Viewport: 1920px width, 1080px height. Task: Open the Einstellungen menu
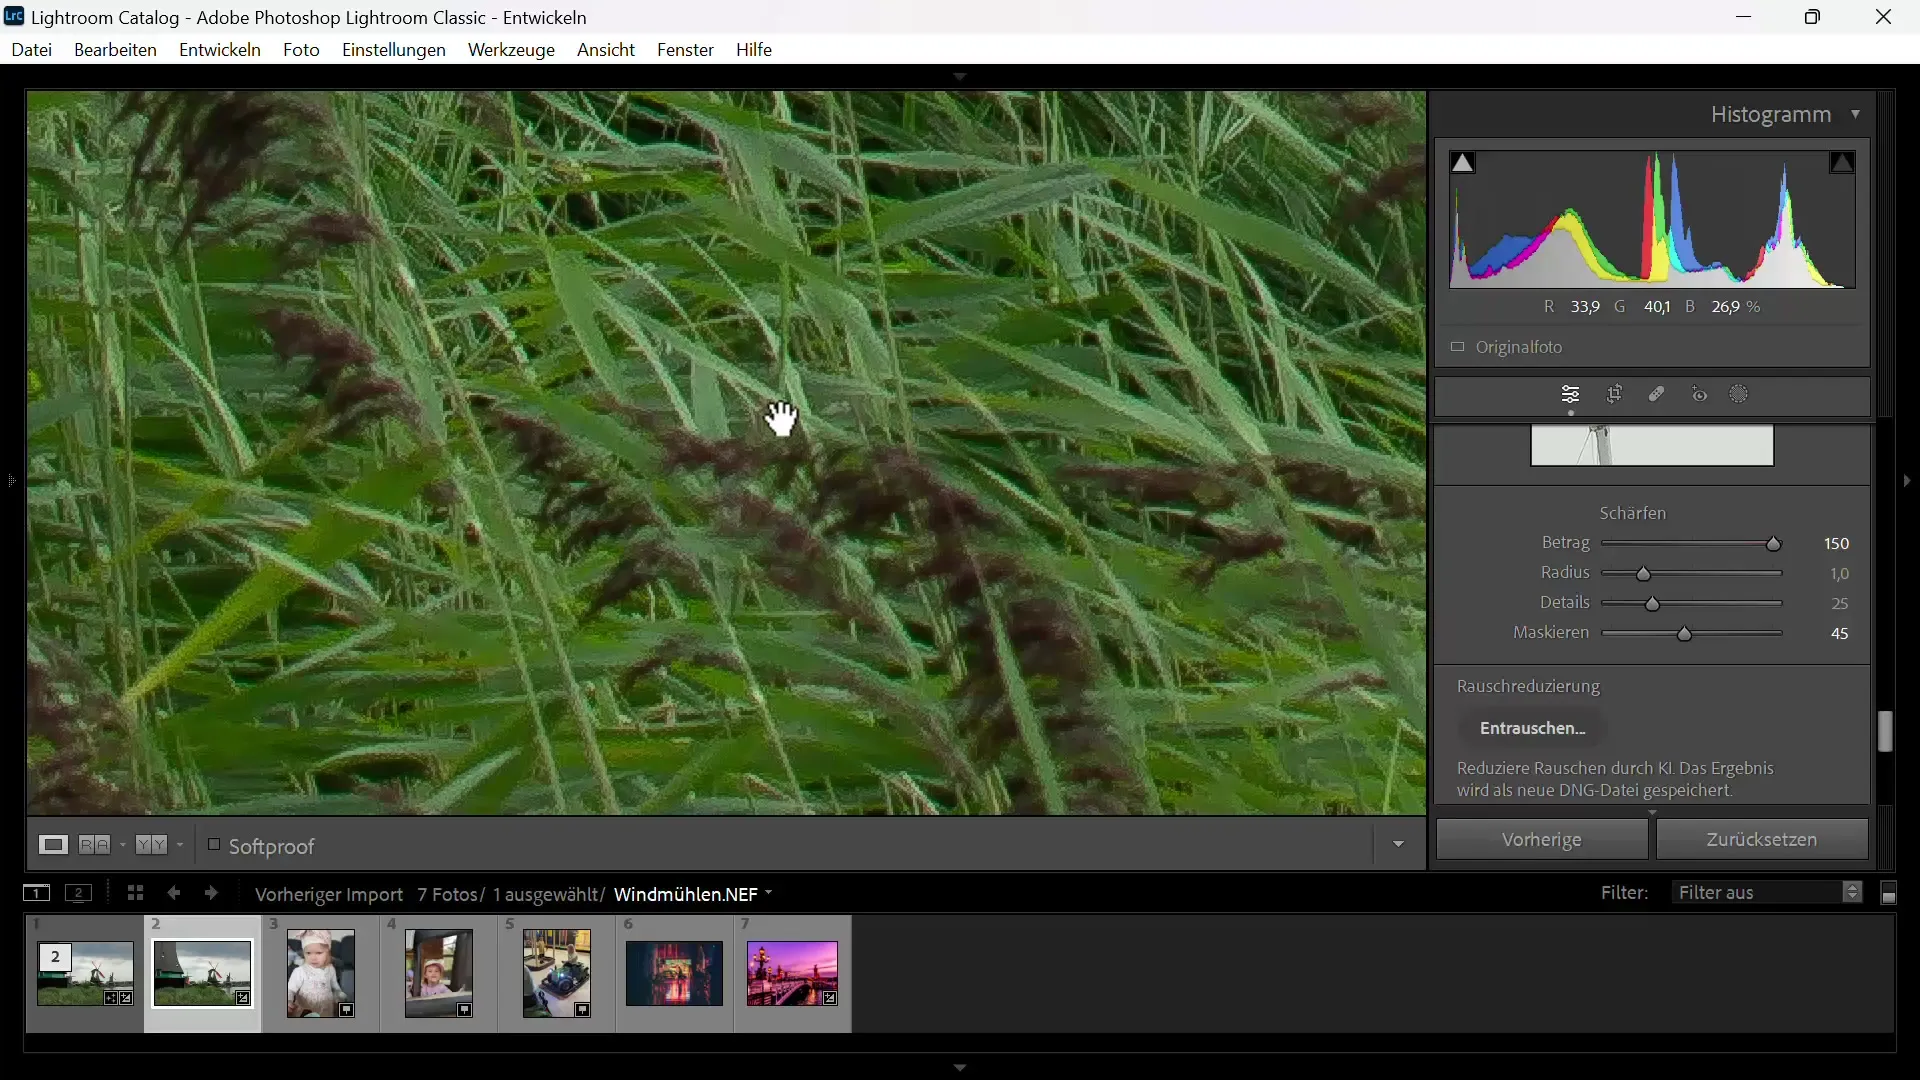[394, 50]
